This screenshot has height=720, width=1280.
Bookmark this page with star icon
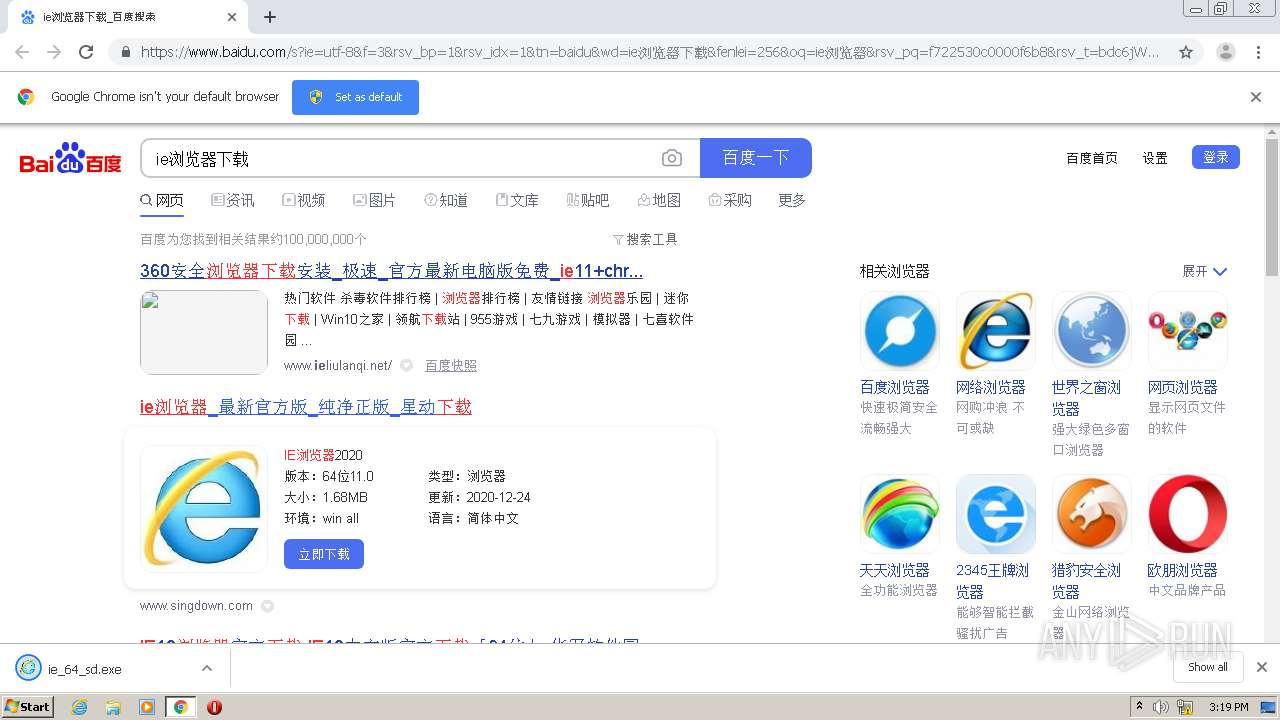tap(1186, 52)
